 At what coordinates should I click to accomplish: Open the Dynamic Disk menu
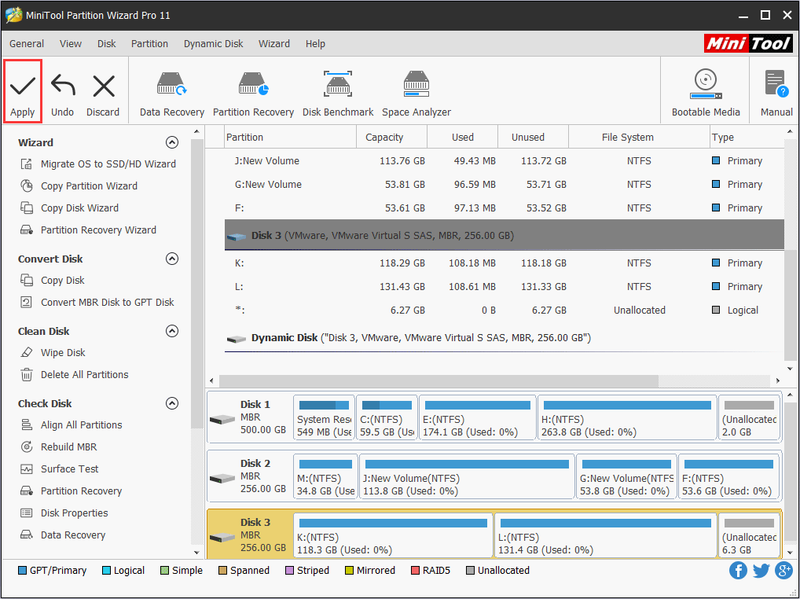pos(213,44)
